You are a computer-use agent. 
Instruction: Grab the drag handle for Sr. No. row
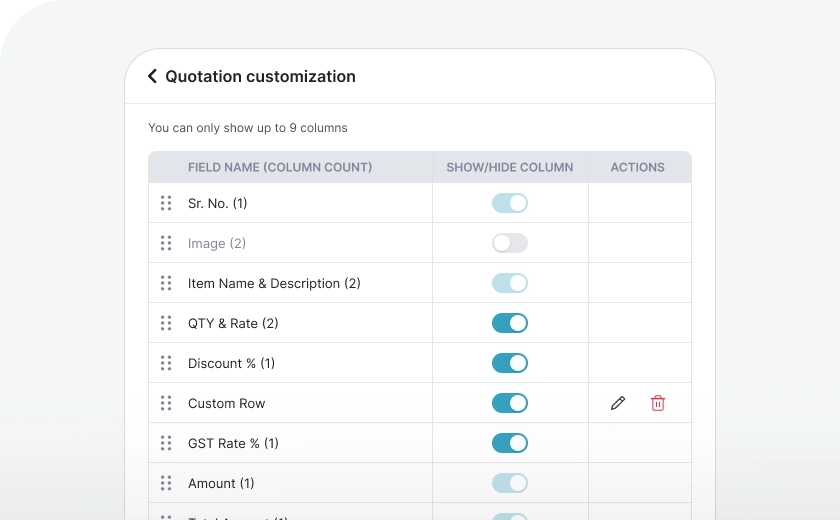coord(166,203)
